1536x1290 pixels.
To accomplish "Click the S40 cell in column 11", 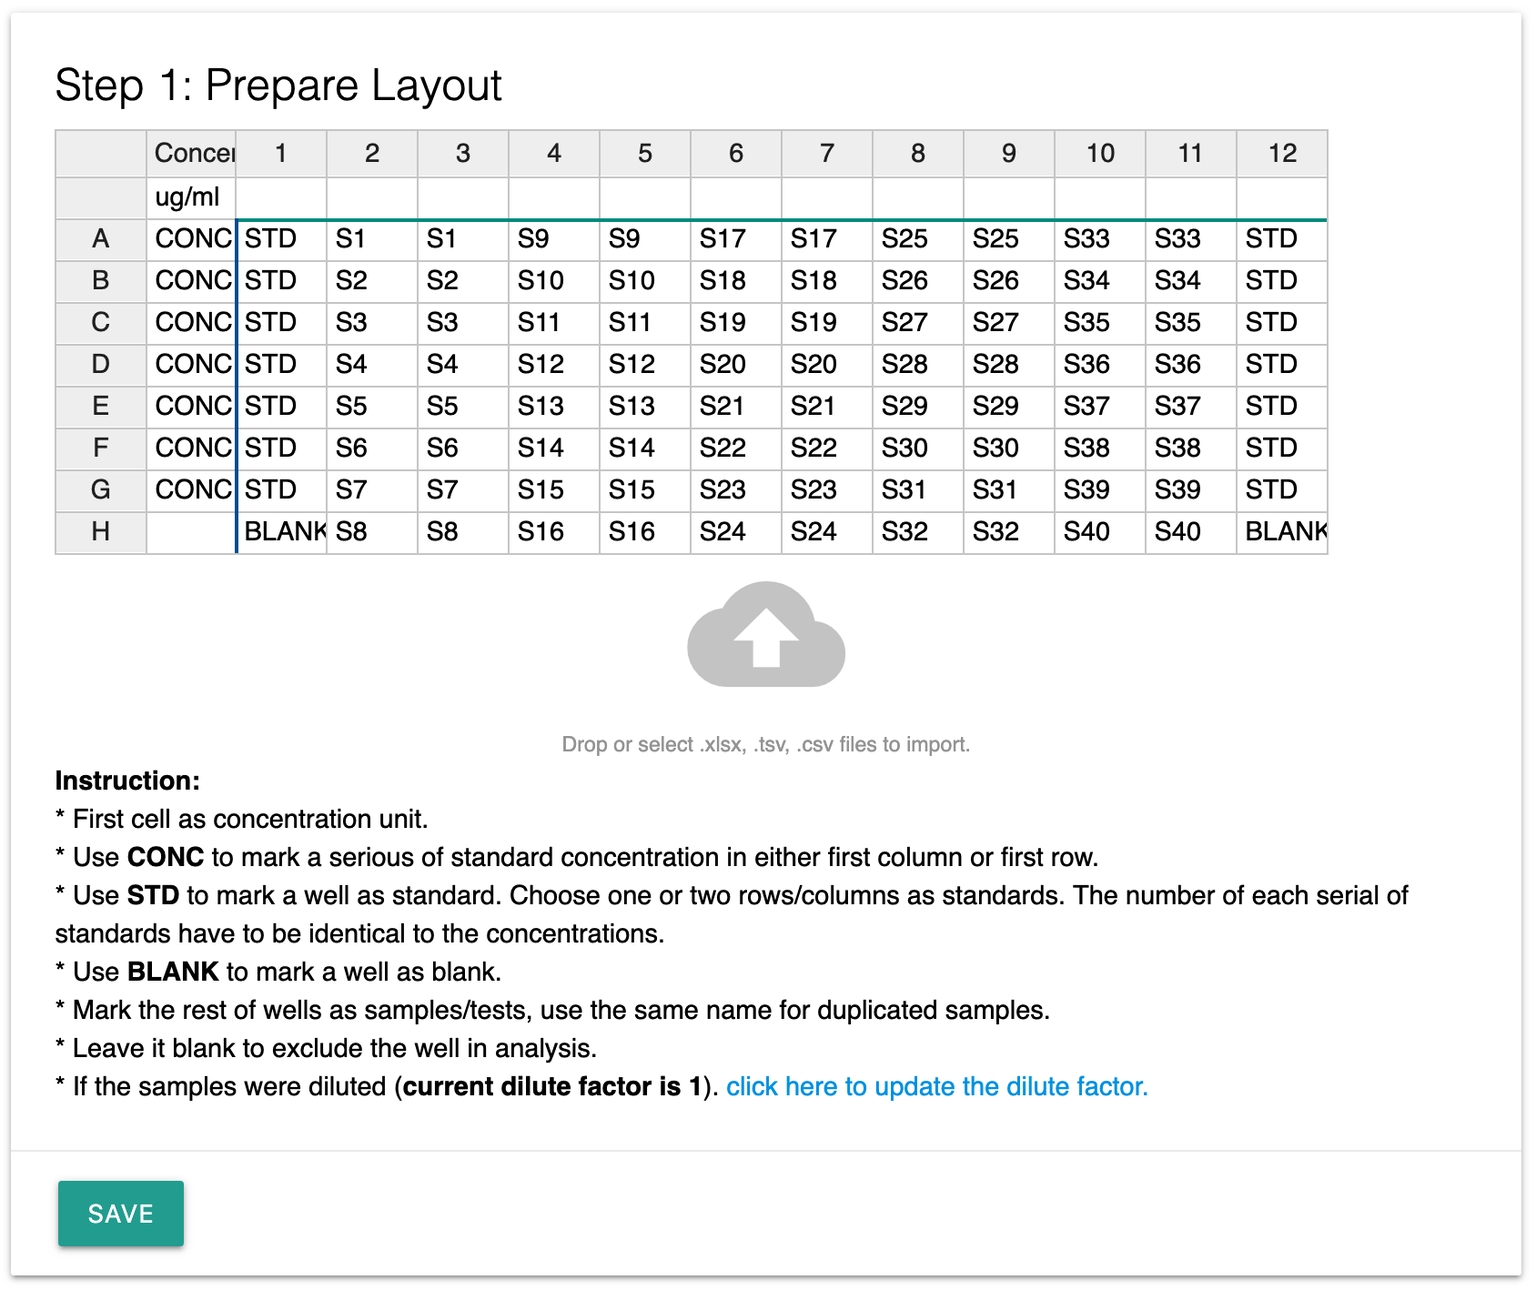I will click(x=1190, y=532).
